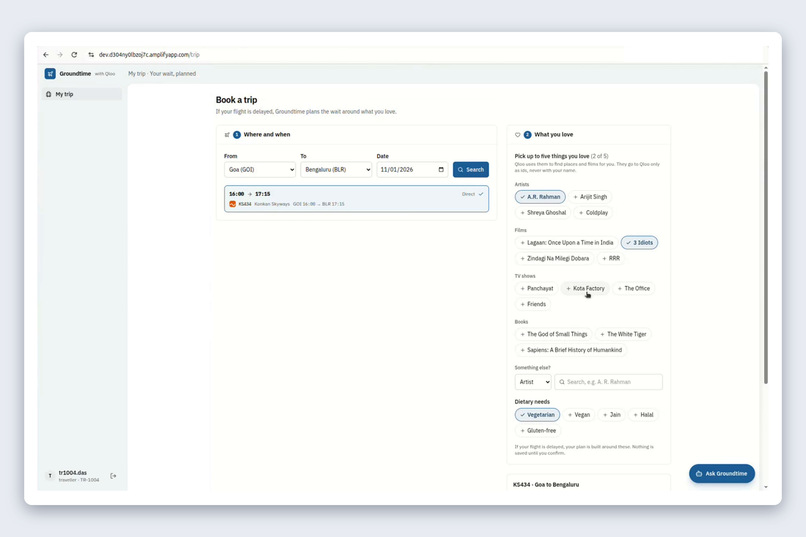Deselect the 3 Idiots film chip
The width and height of the screenshot is (806, 537).
coord(639,243)
